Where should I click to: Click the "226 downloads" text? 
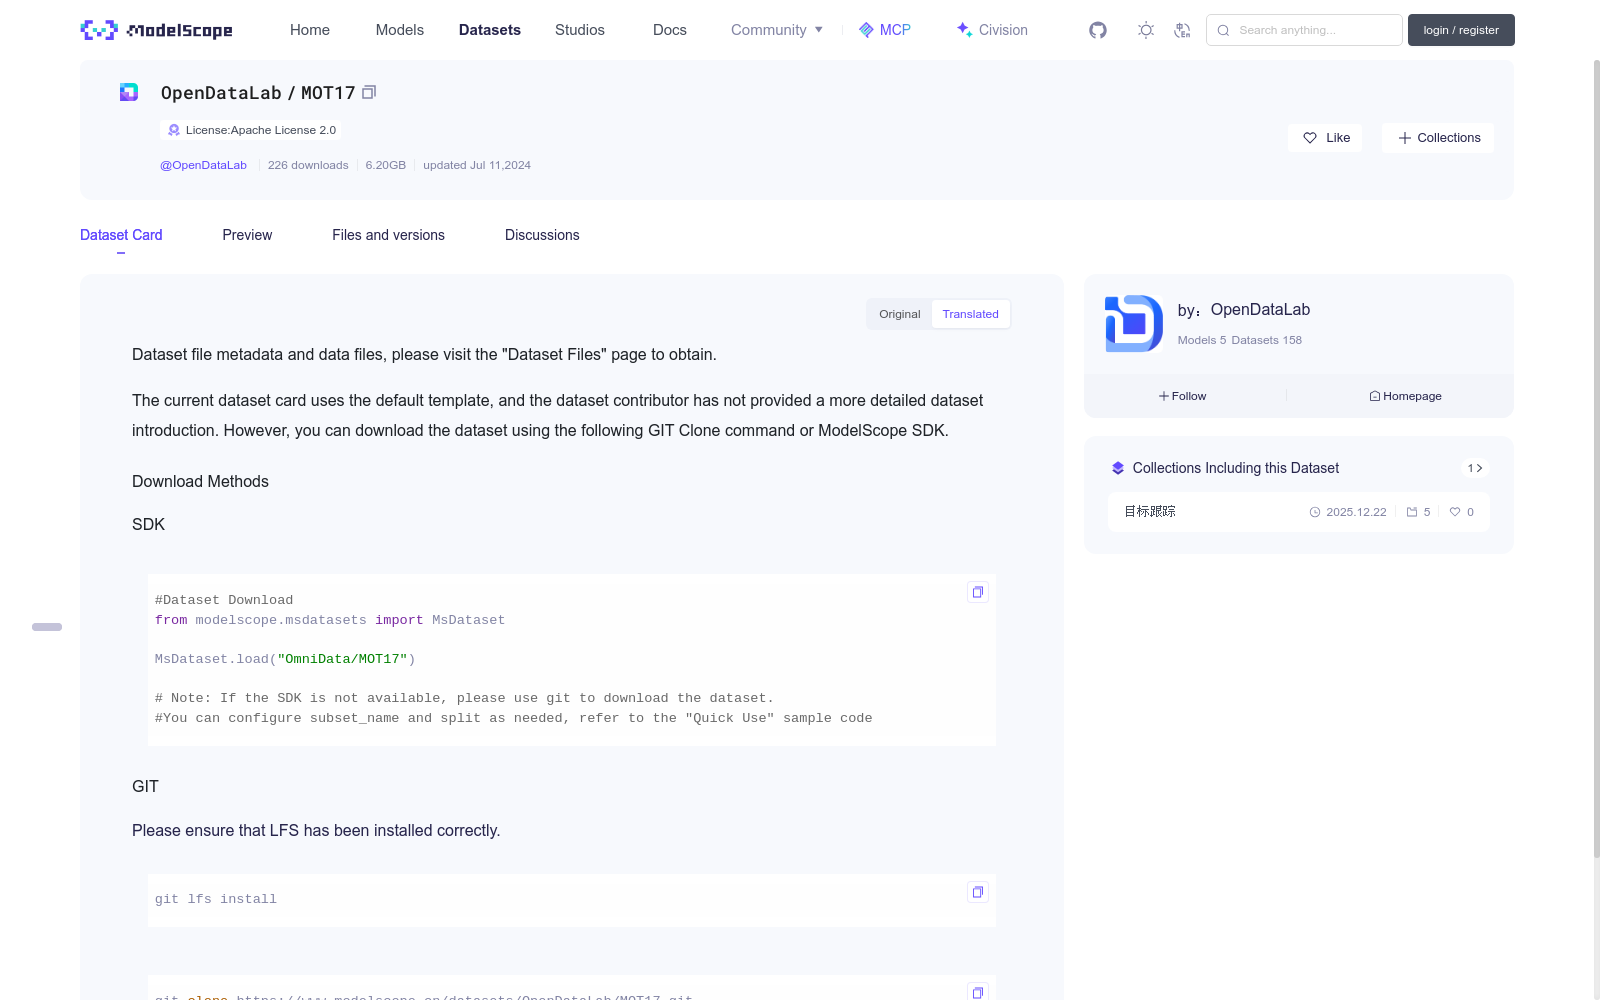click(x=308, y=165)
